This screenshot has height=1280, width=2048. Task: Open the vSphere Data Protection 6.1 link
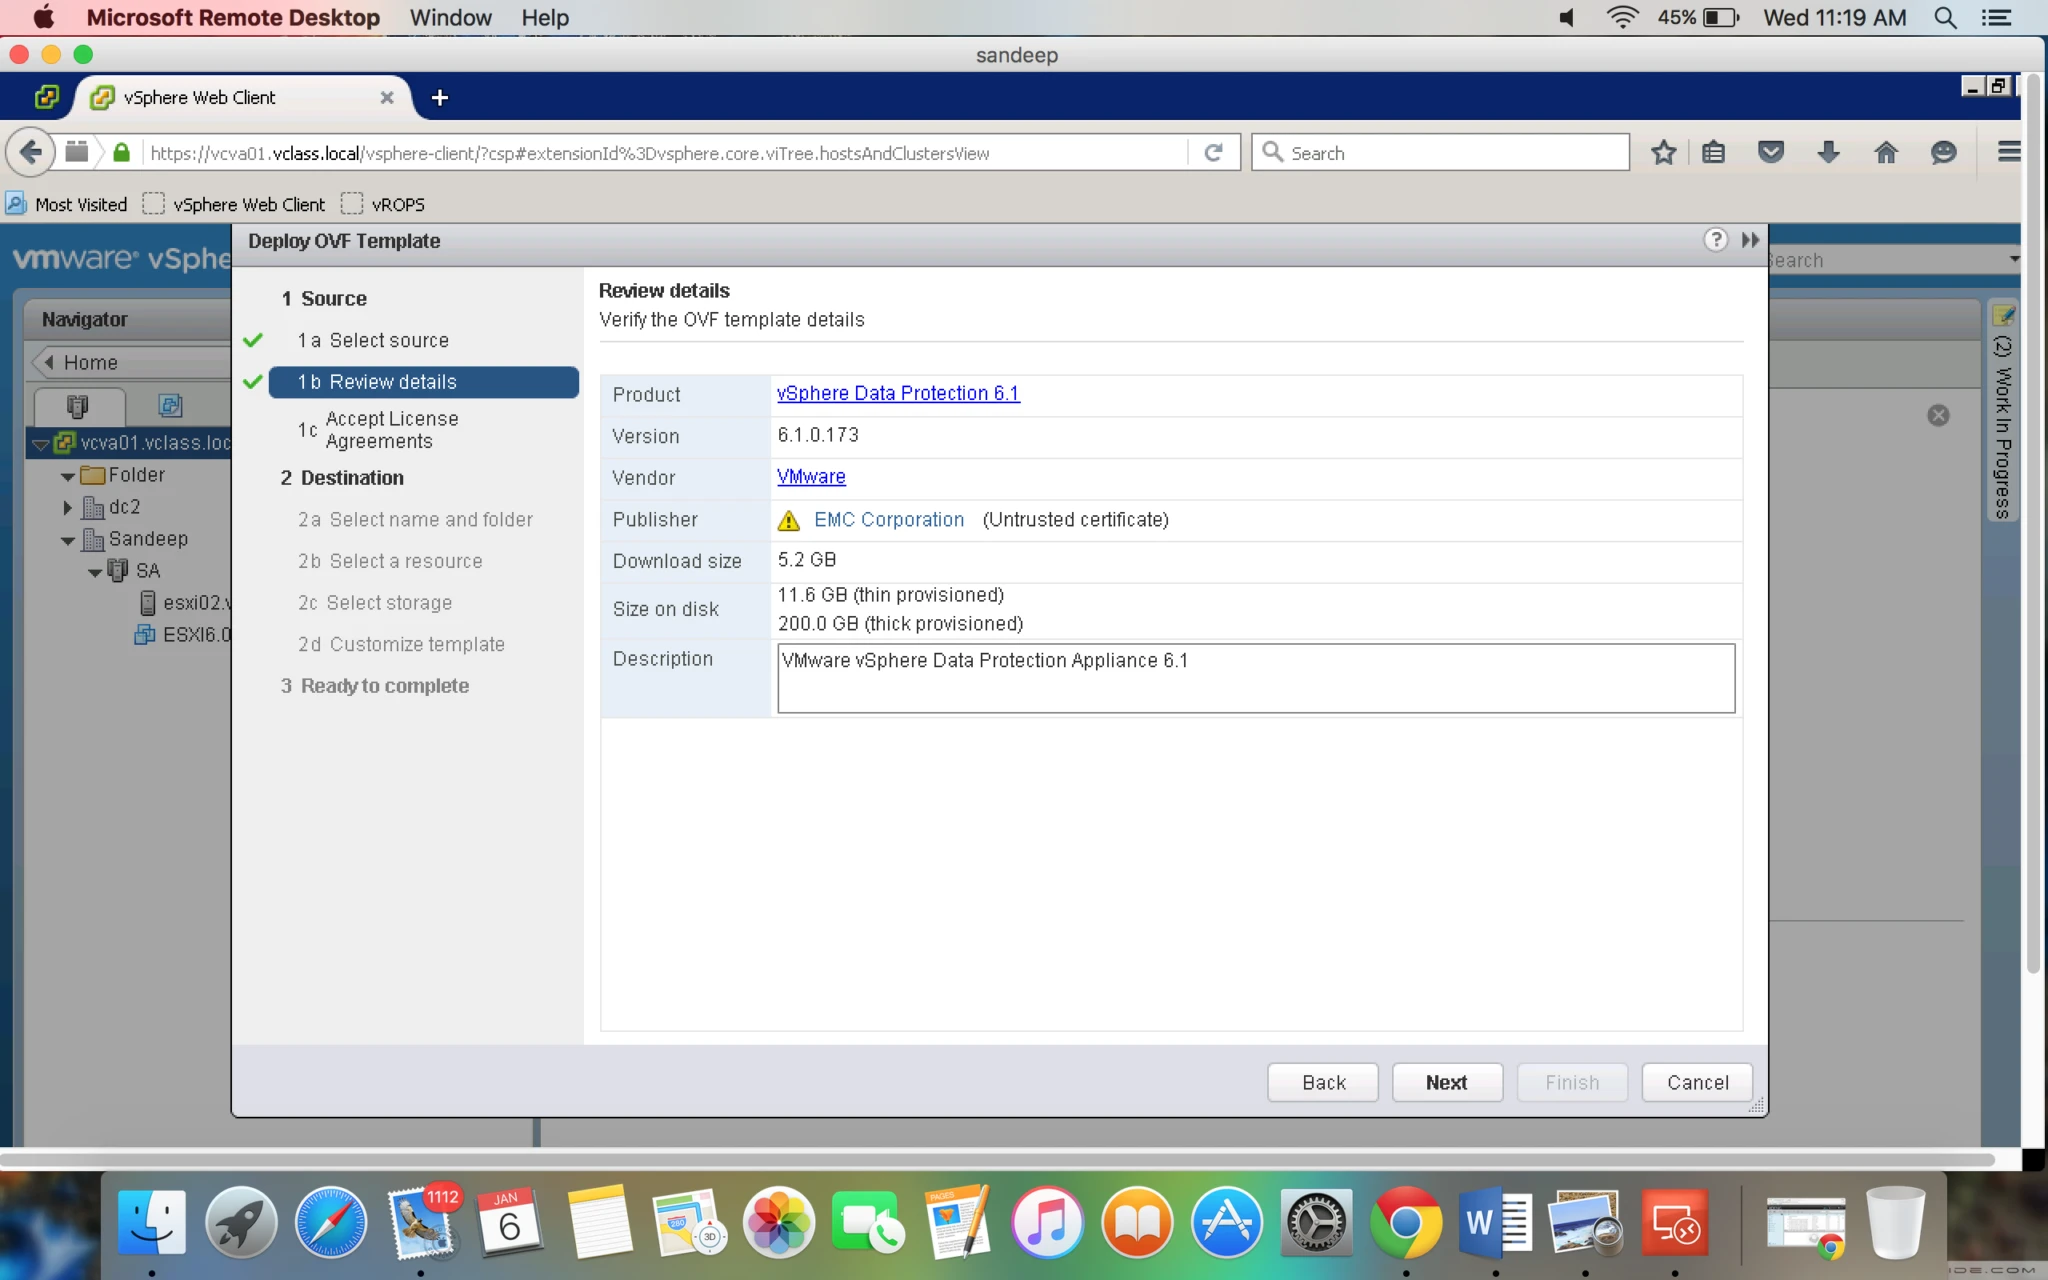tap(898, 393)
